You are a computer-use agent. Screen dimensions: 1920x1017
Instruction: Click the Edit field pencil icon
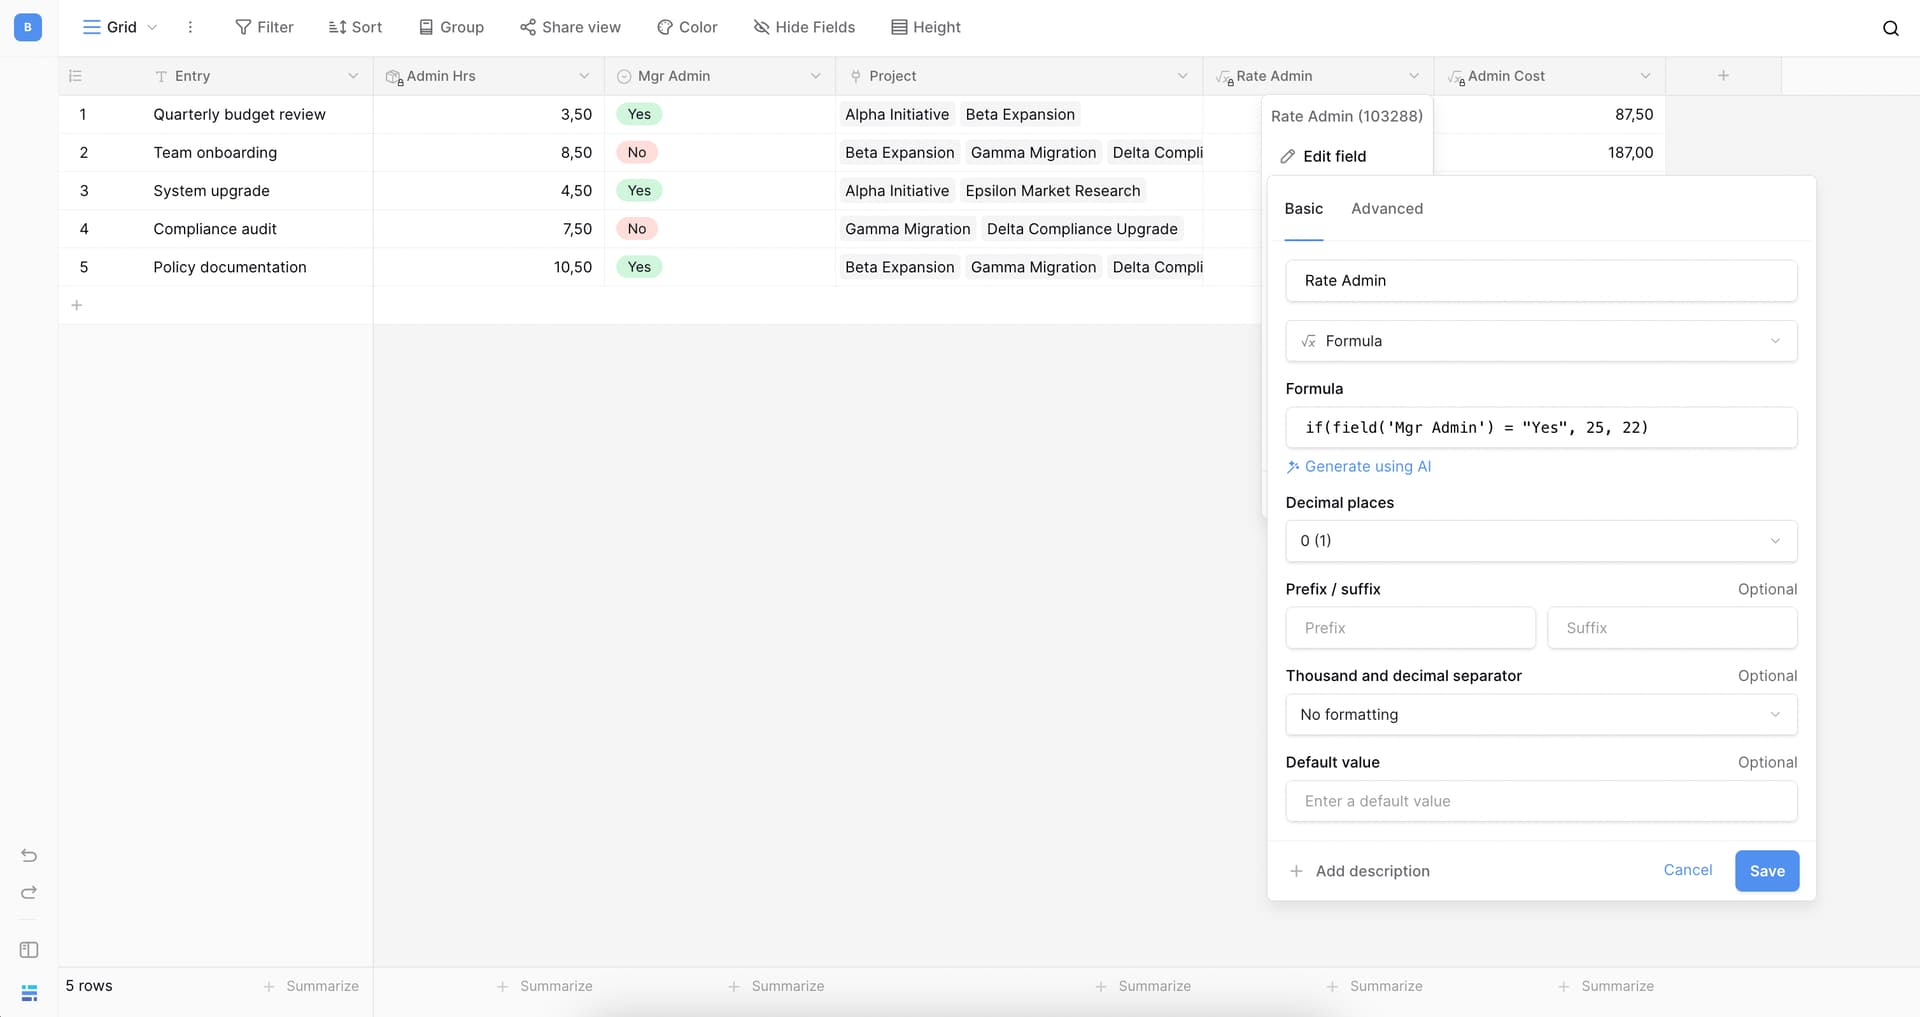(1288, 156)
